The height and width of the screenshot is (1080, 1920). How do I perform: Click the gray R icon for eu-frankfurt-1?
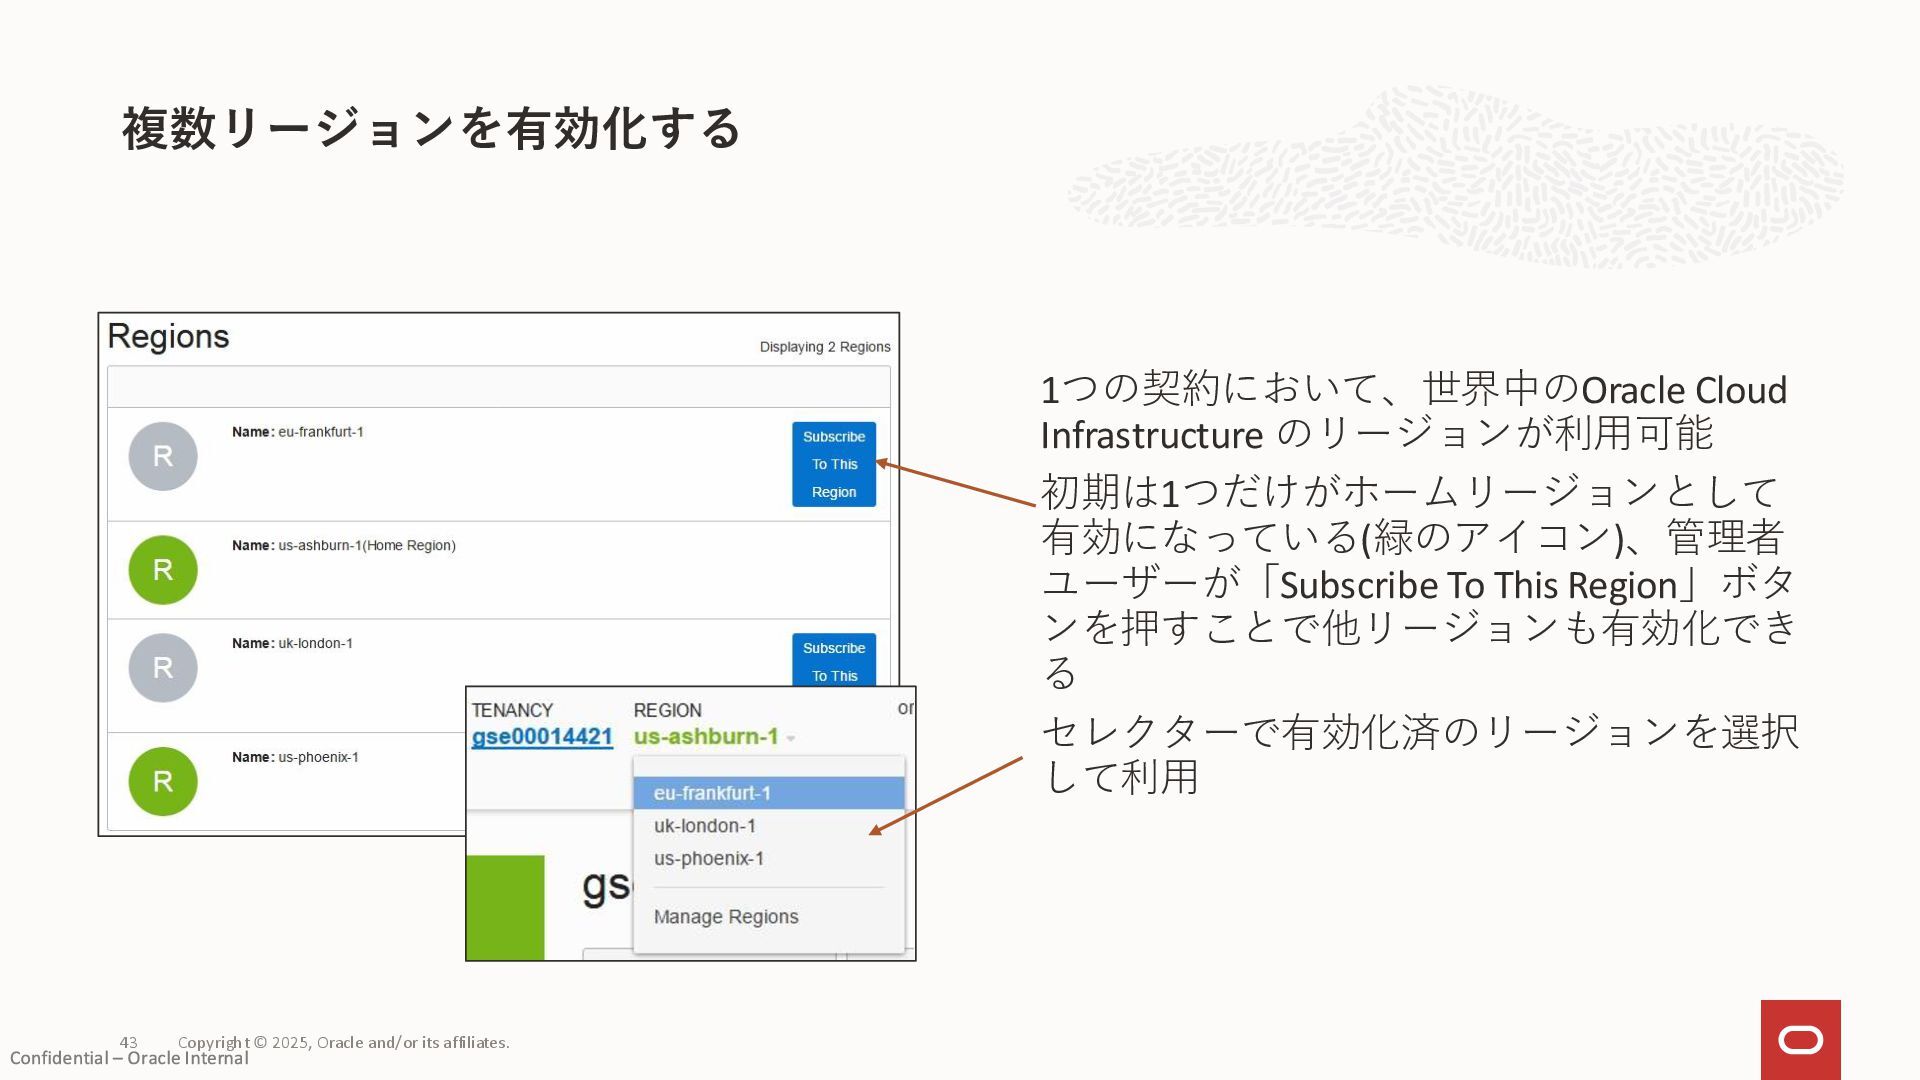tap(163, 456)
